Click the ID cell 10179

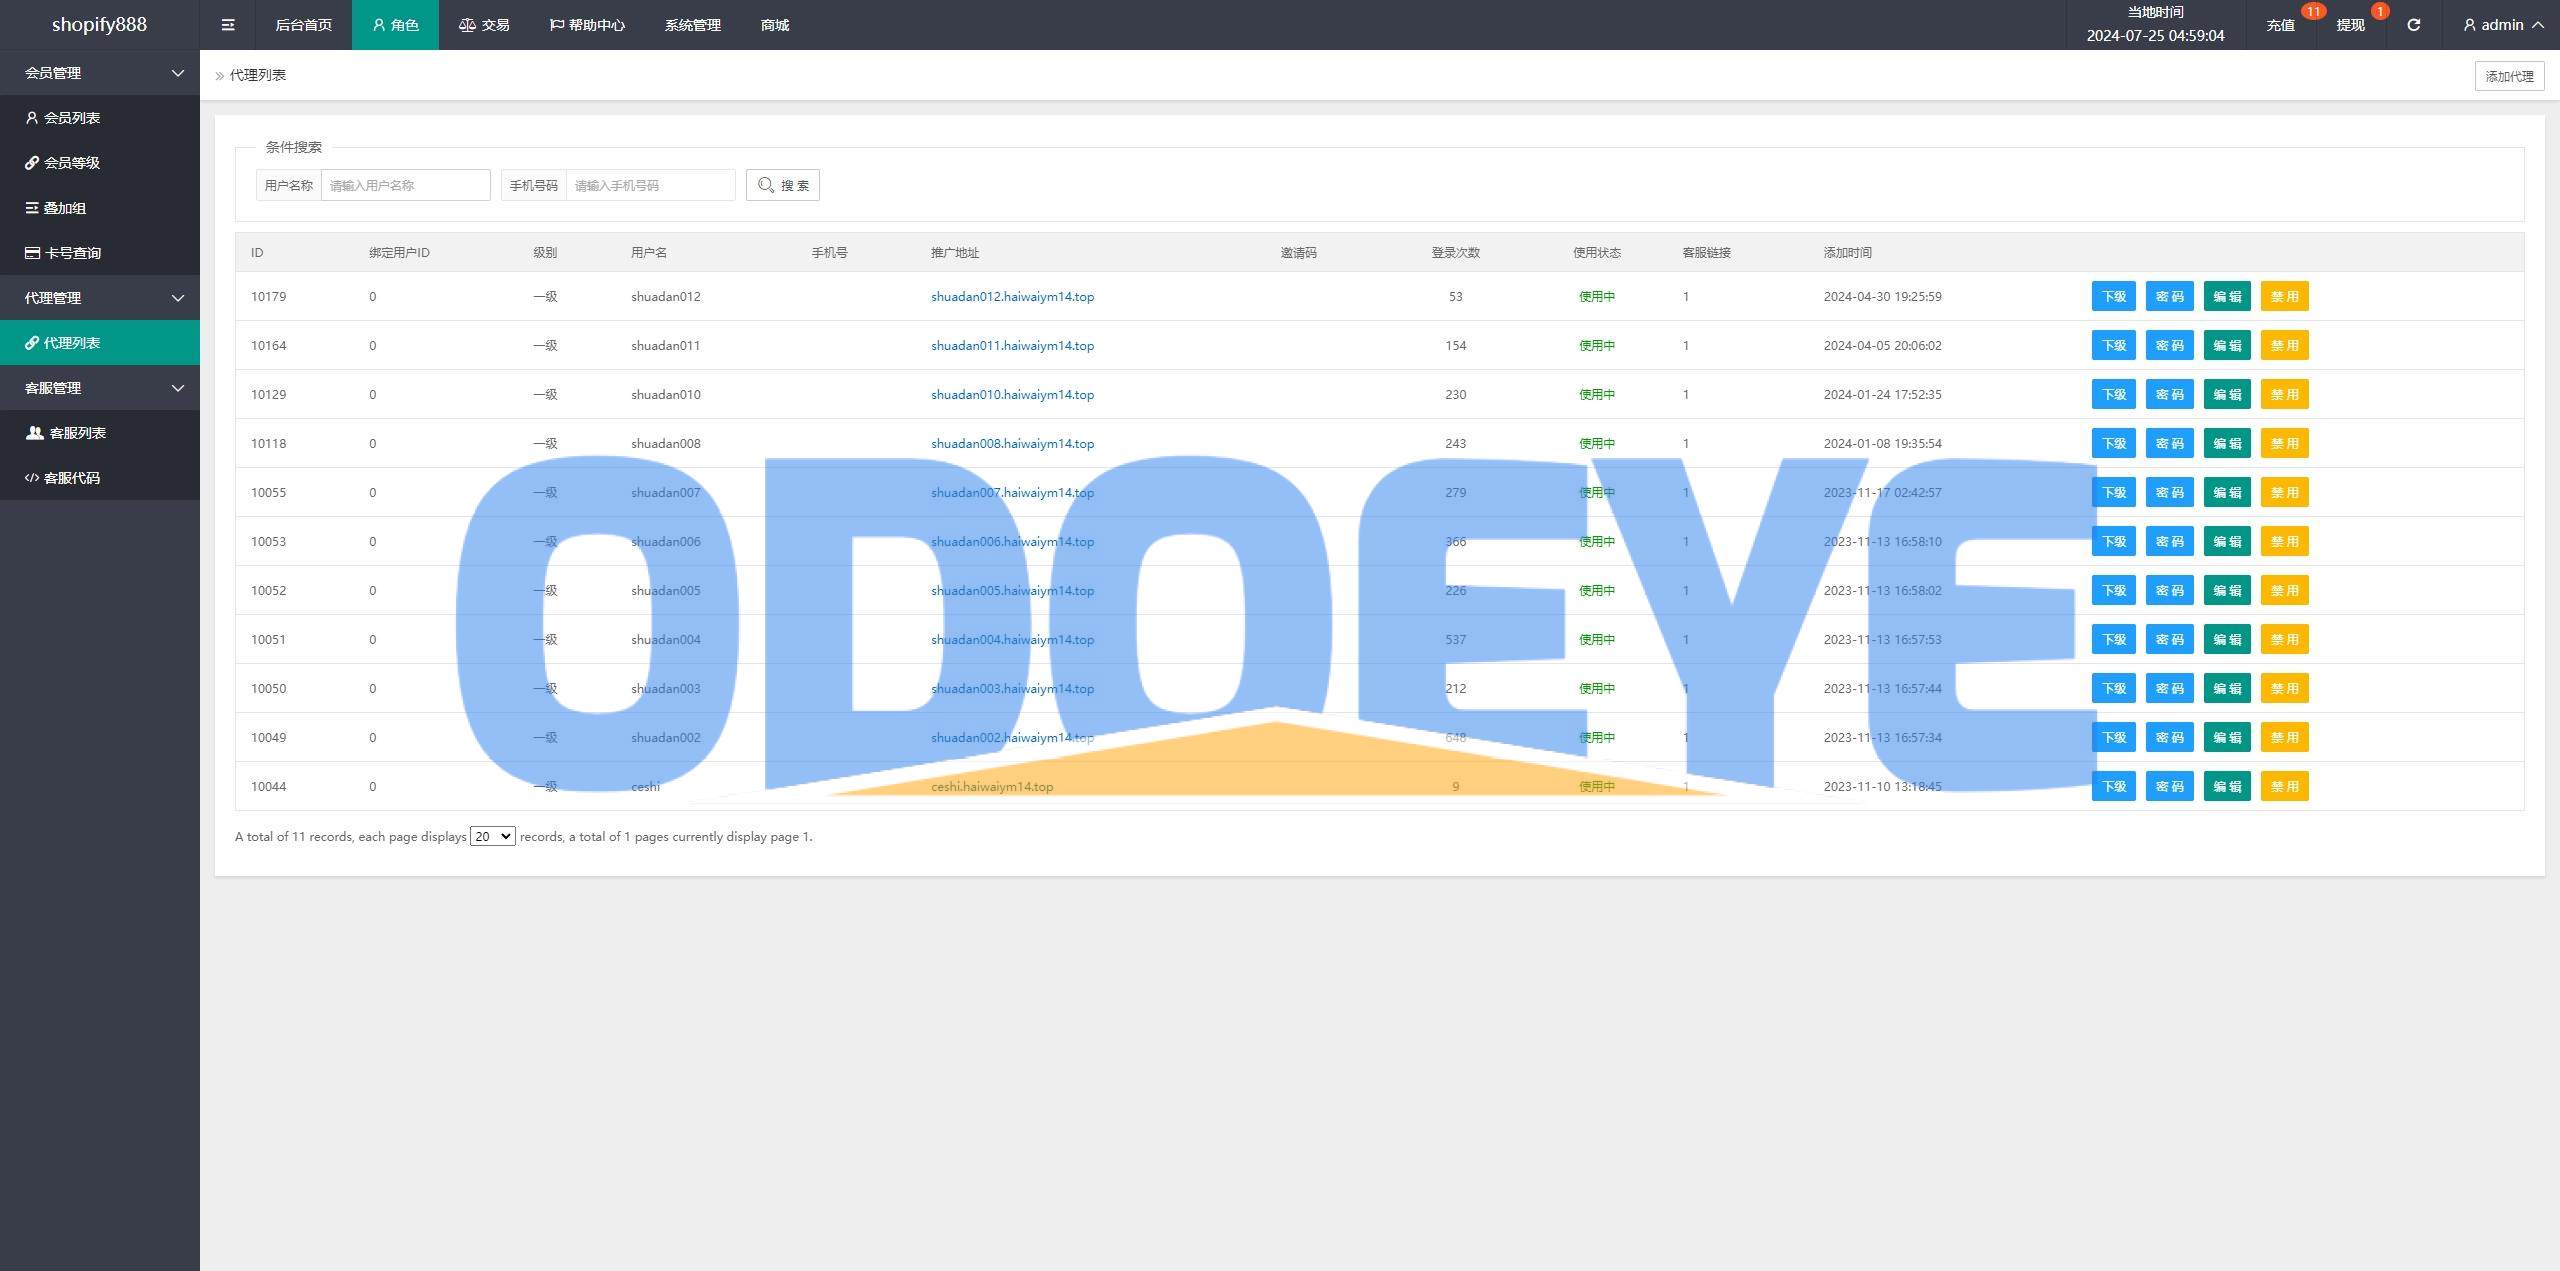[268, 296]
